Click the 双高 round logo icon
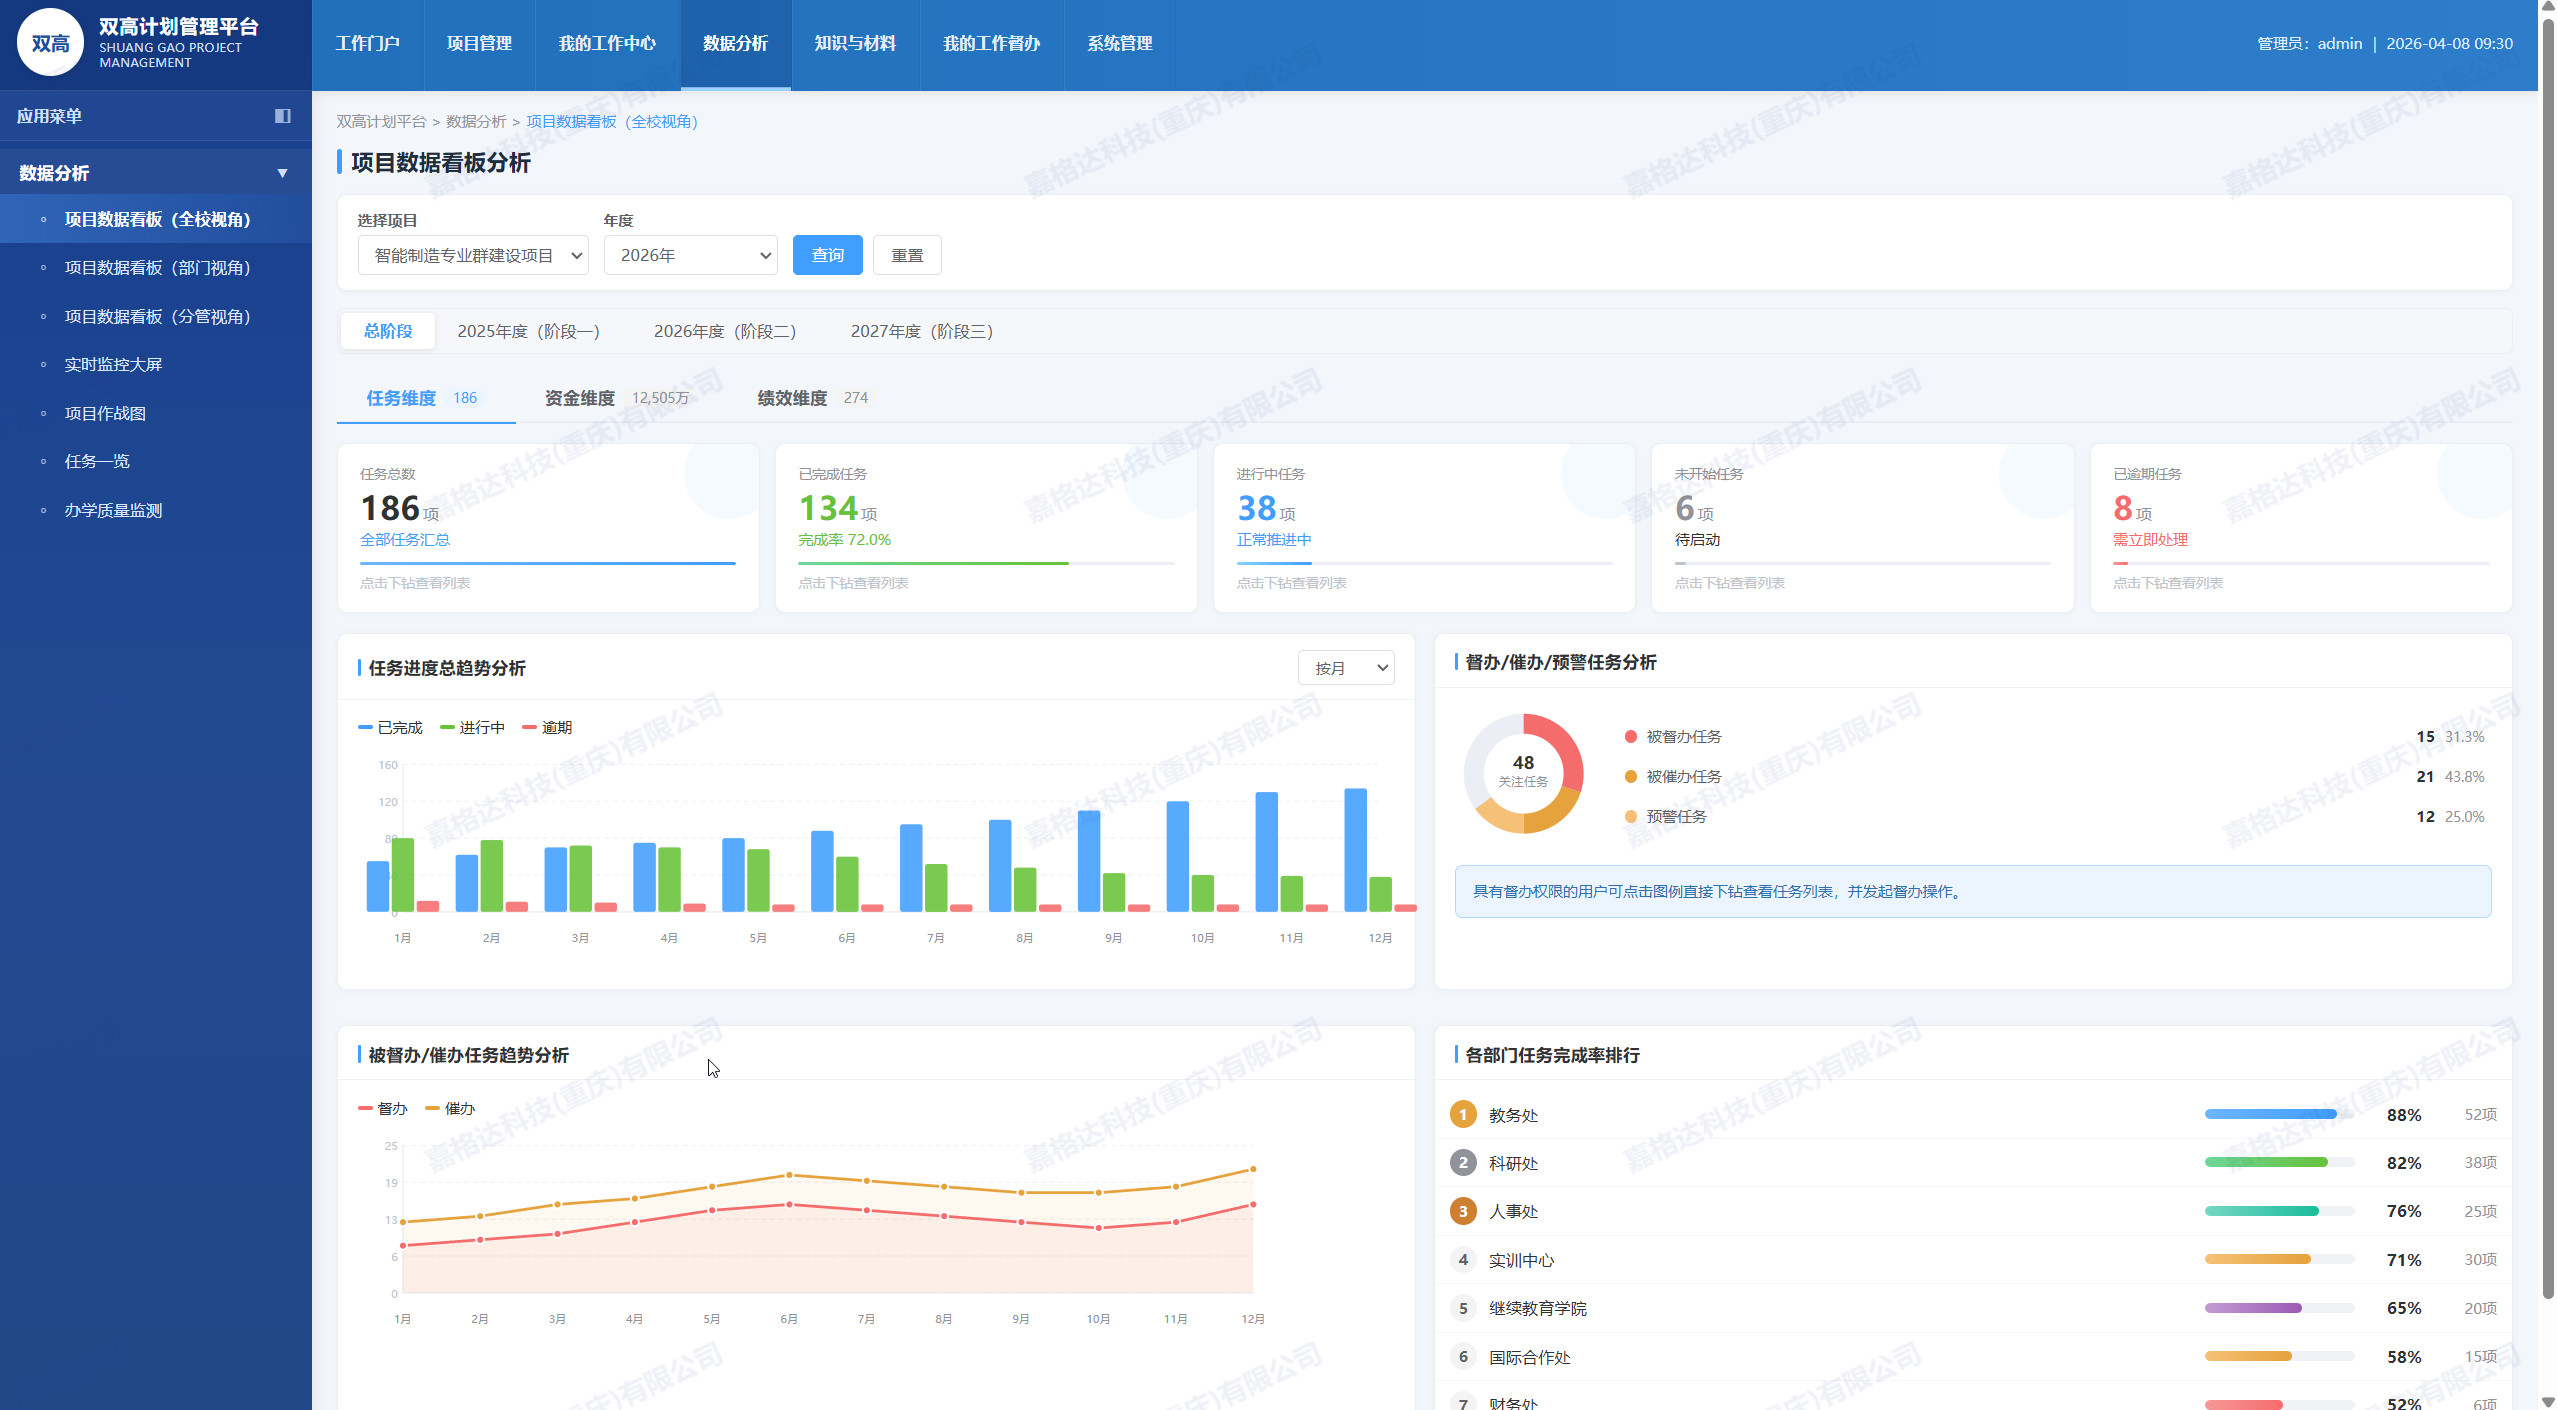The height and width of the screenshot is (1410, 2557). (x=50, y=43)
